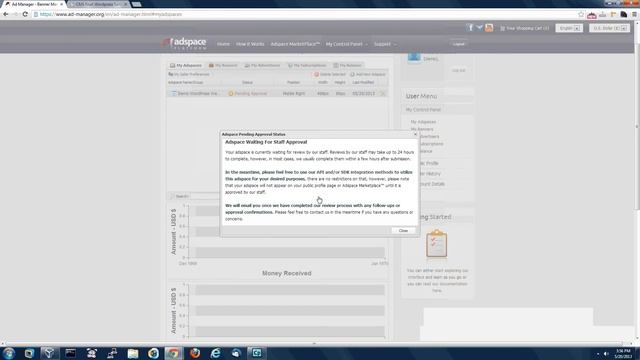Reload the page in Chrome

coord(25,14)
